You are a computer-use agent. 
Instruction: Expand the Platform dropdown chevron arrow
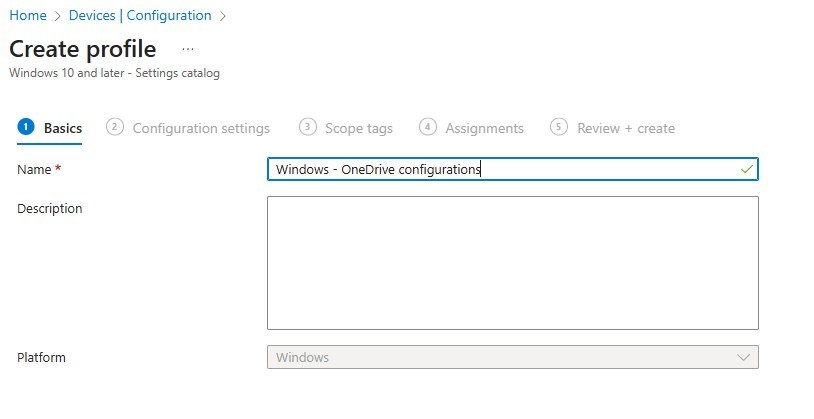click(x=743, y=357)
